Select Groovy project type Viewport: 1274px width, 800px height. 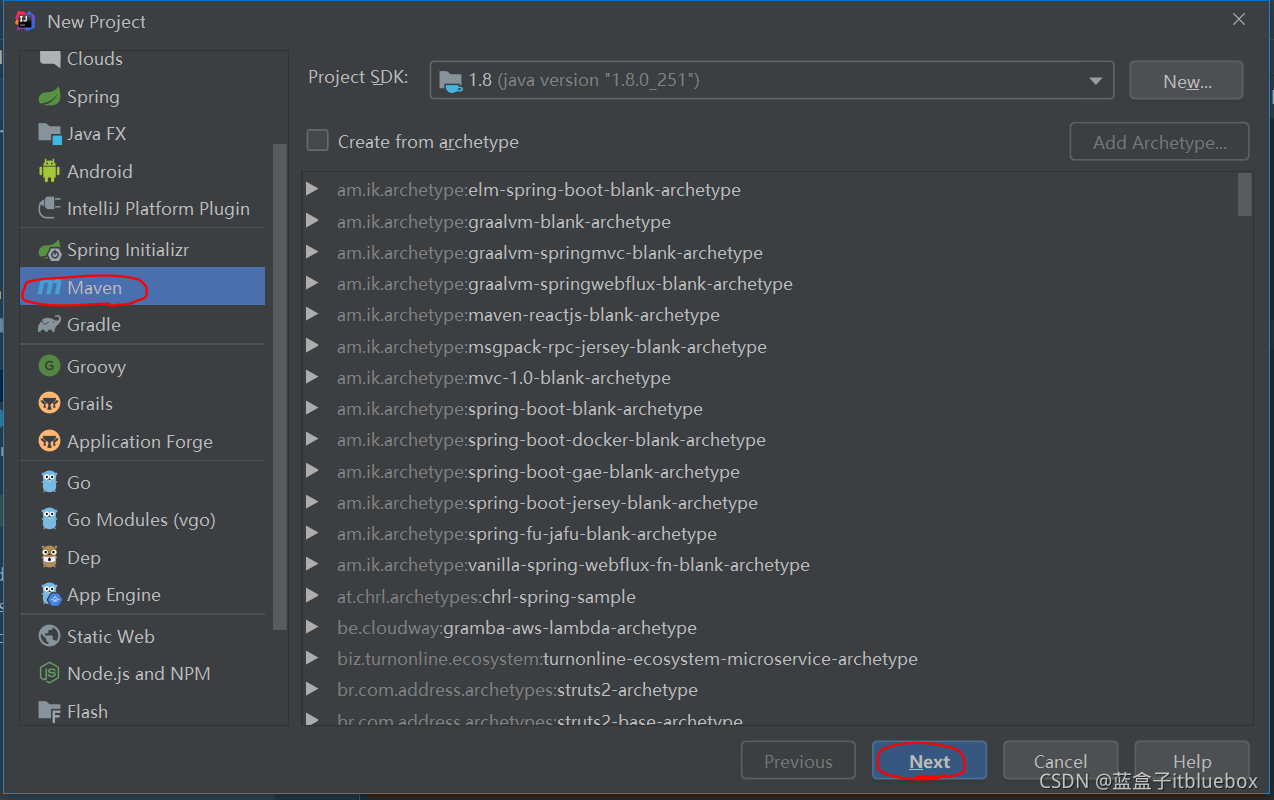pos(143,366)
